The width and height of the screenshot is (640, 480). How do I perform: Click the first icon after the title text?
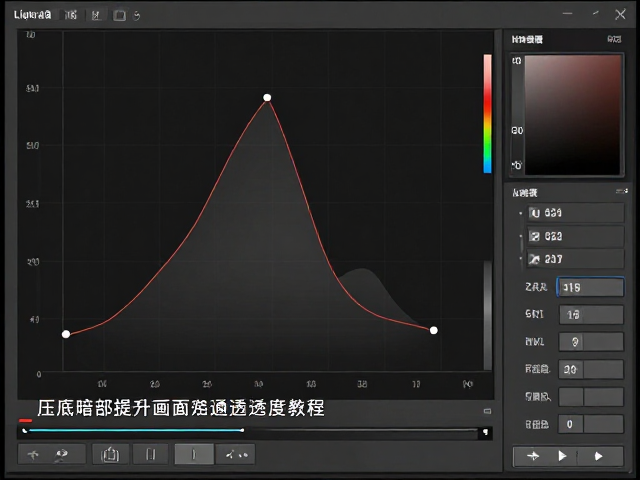71,15
